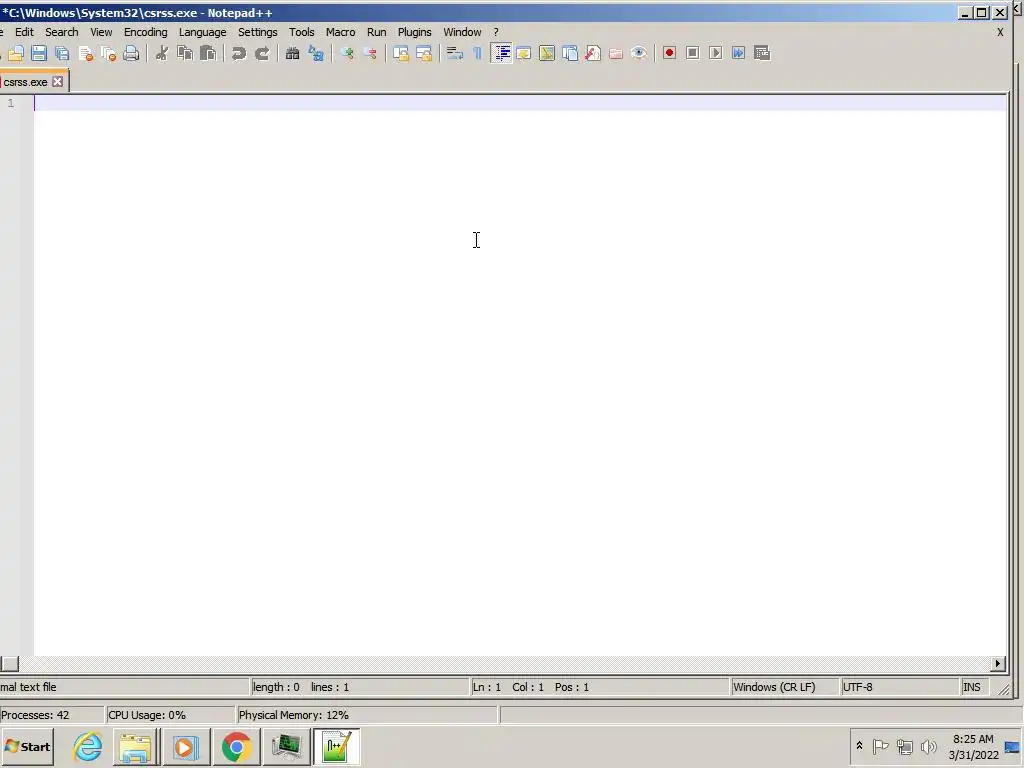Click the Close document toolbar icon

click(x=86, y=53)
